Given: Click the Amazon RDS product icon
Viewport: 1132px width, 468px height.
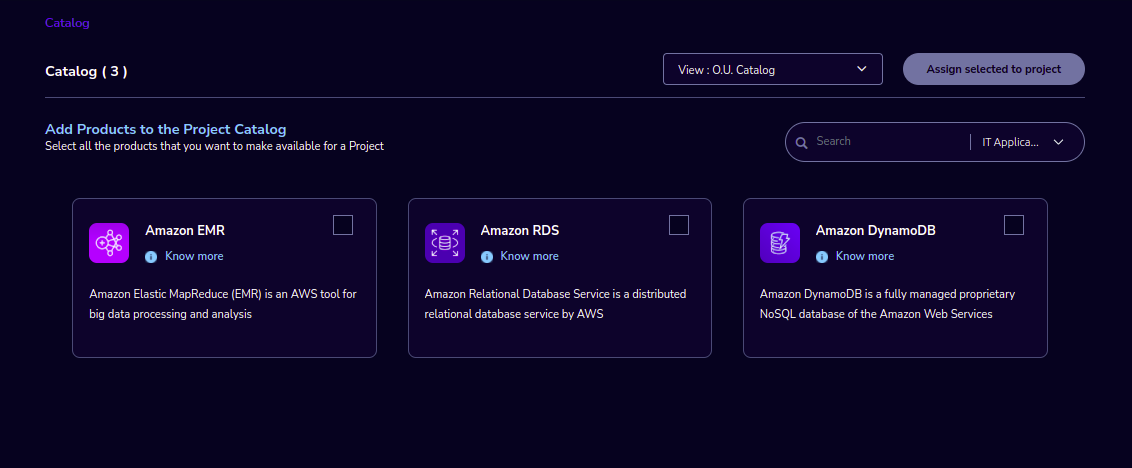Looking at the screenshot, I should point(445,243).
